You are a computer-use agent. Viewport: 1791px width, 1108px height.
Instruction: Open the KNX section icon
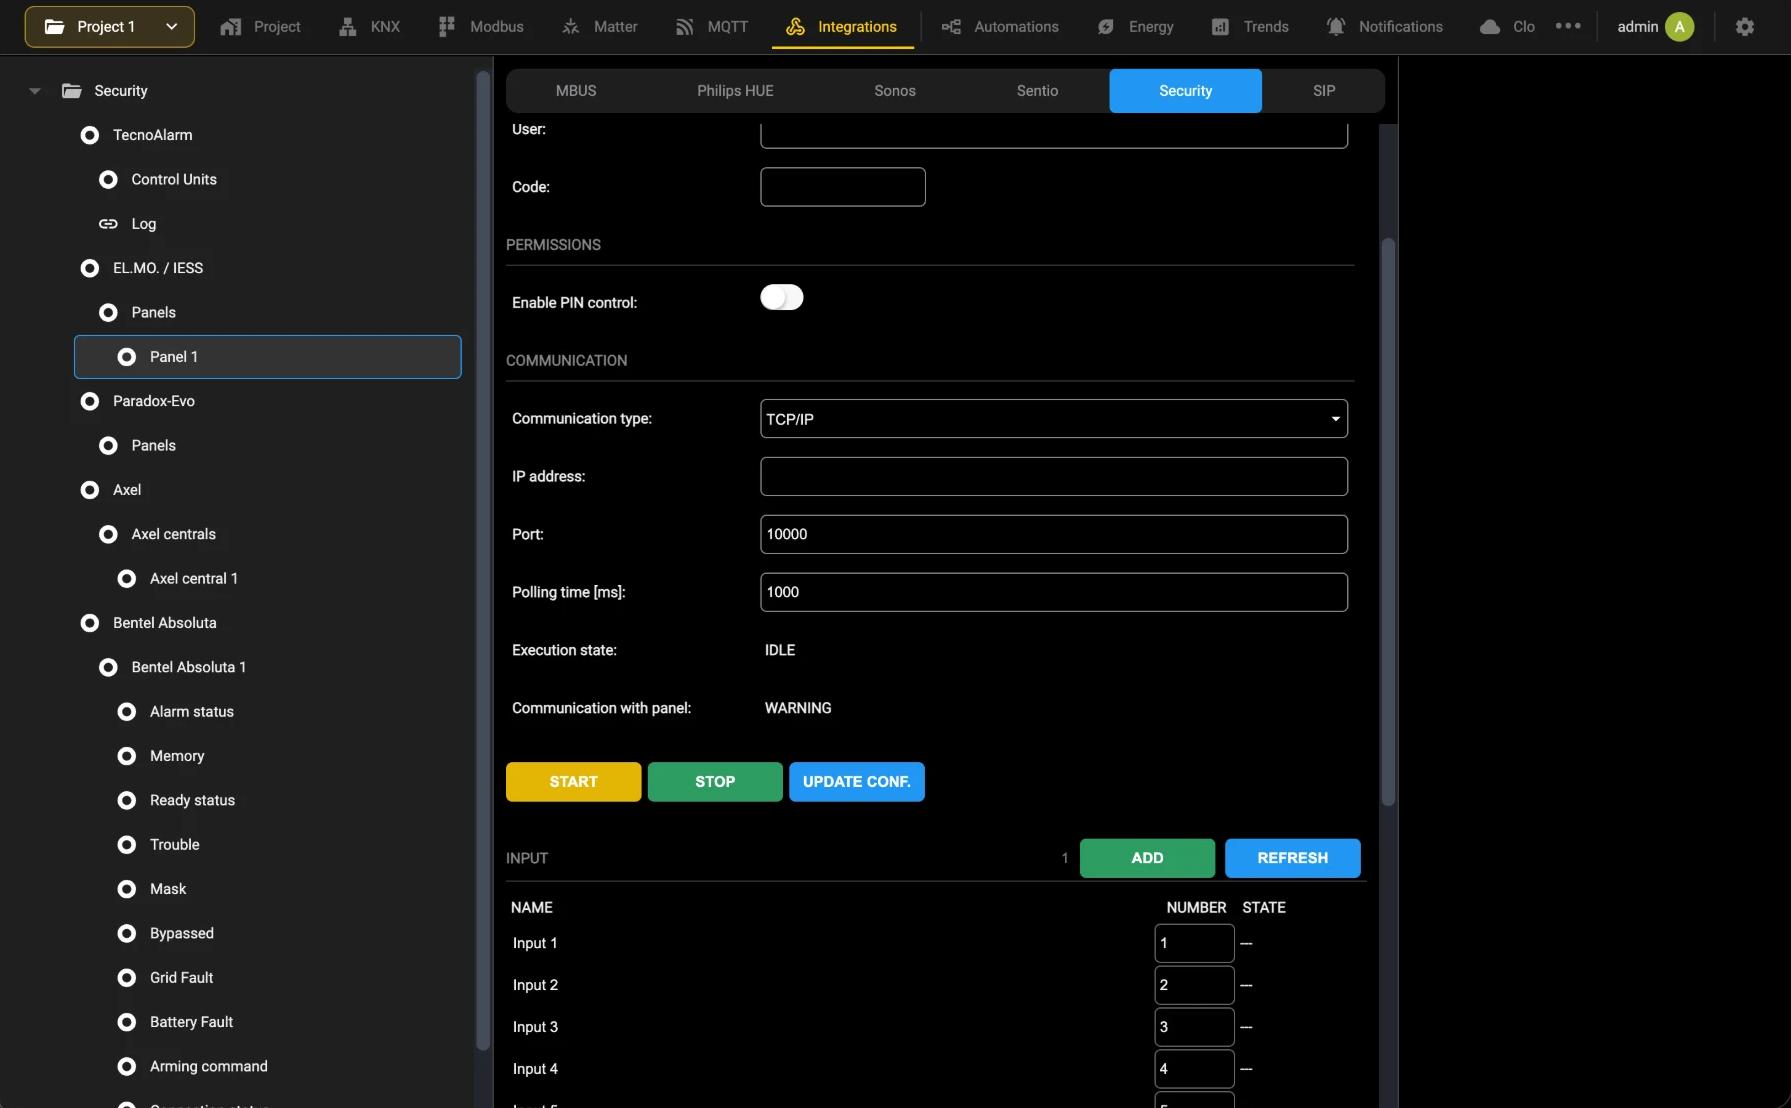pyautogui.click(x=347, y=27)
